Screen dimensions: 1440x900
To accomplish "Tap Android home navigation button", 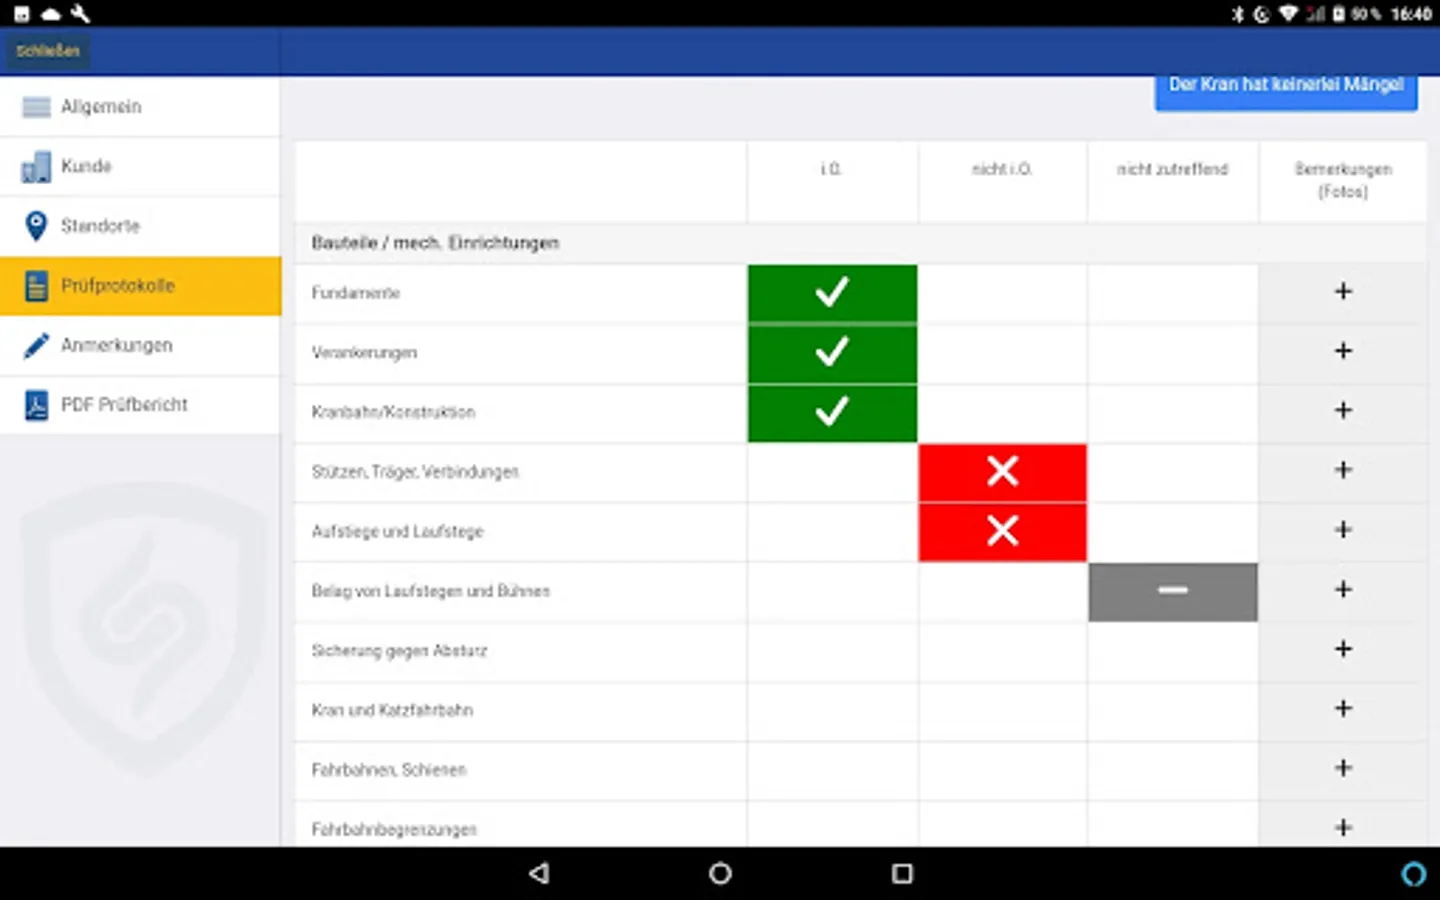I will 720,873.
